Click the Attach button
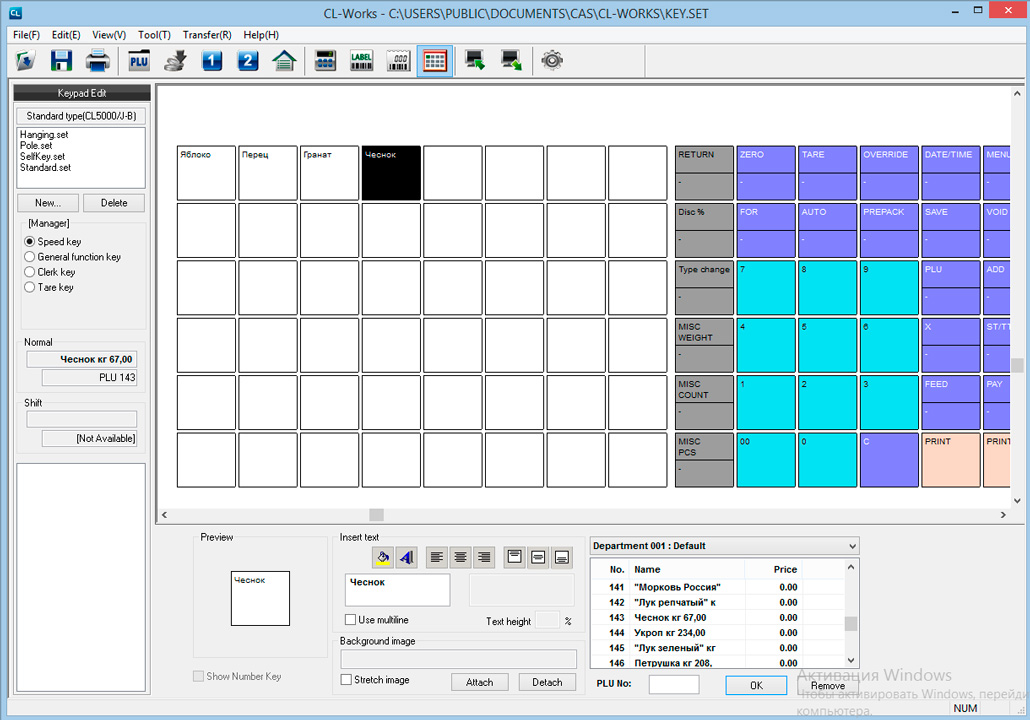Image resolution: width=1030 pixels, height=720 pixels. 479,682
